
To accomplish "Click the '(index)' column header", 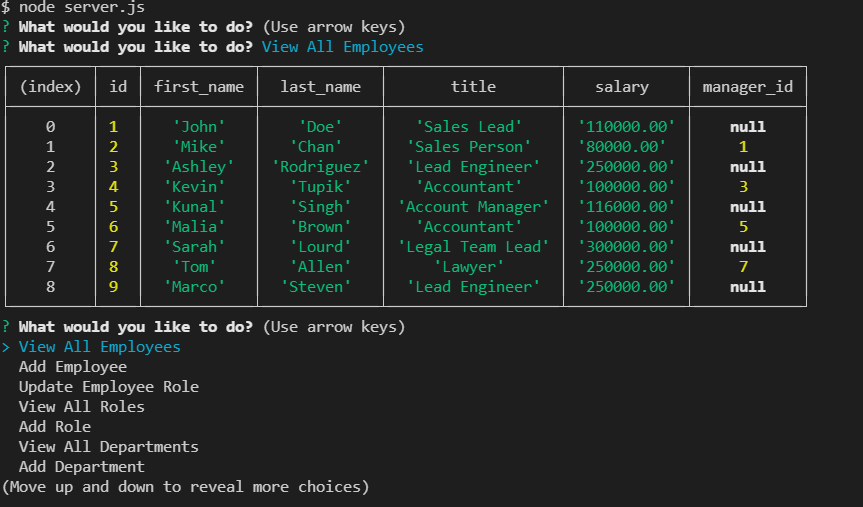I will point(50,87).
